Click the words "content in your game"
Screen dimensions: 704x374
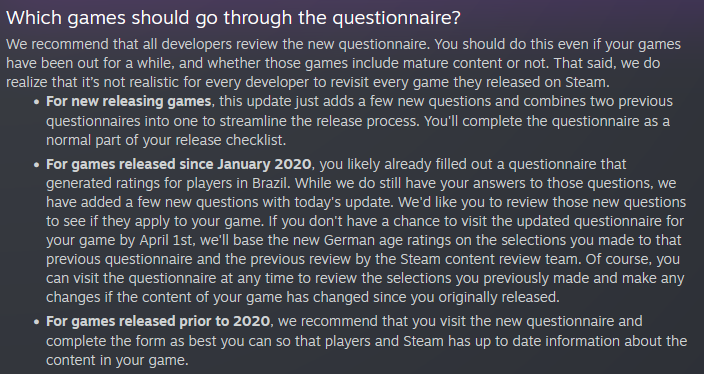pos(115,360)
